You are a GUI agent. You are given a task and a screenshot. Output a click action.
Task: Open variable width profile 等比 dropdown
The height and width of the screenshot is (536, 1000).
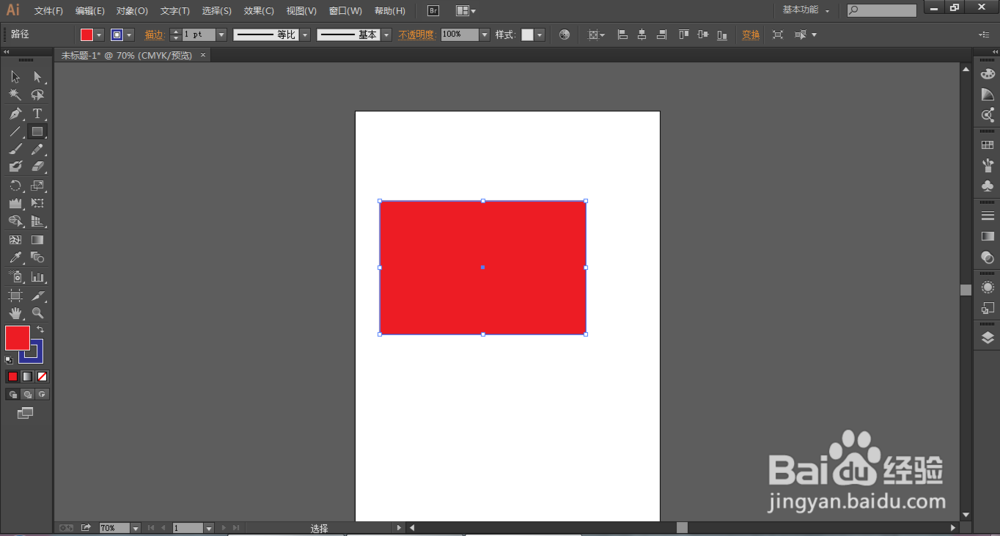point(305,34)
